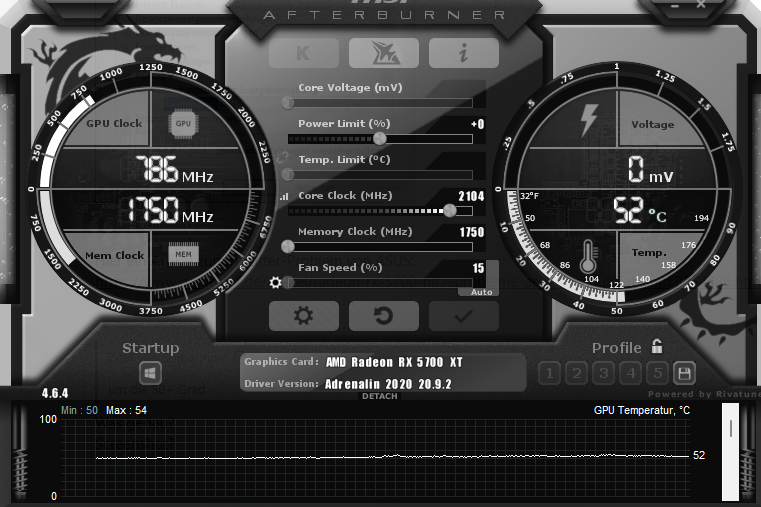Screen dimensions: 761x507
Task: Open the Kombustor (K) stress test button
Action: coord(303,53)
